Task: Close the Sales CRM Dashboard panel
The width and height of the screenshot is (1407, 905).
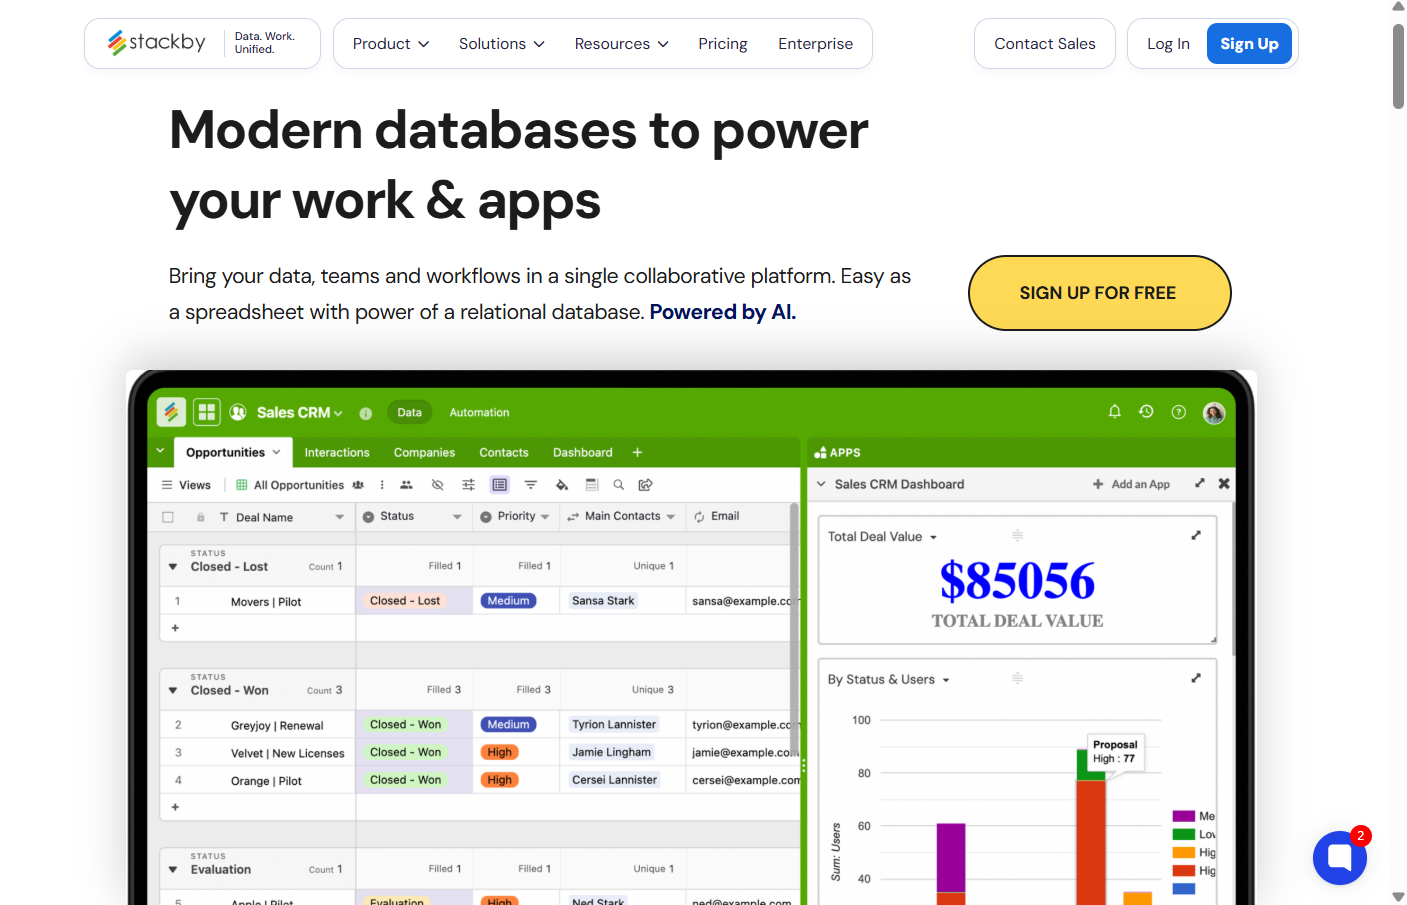Action: tap(1224, 484)
